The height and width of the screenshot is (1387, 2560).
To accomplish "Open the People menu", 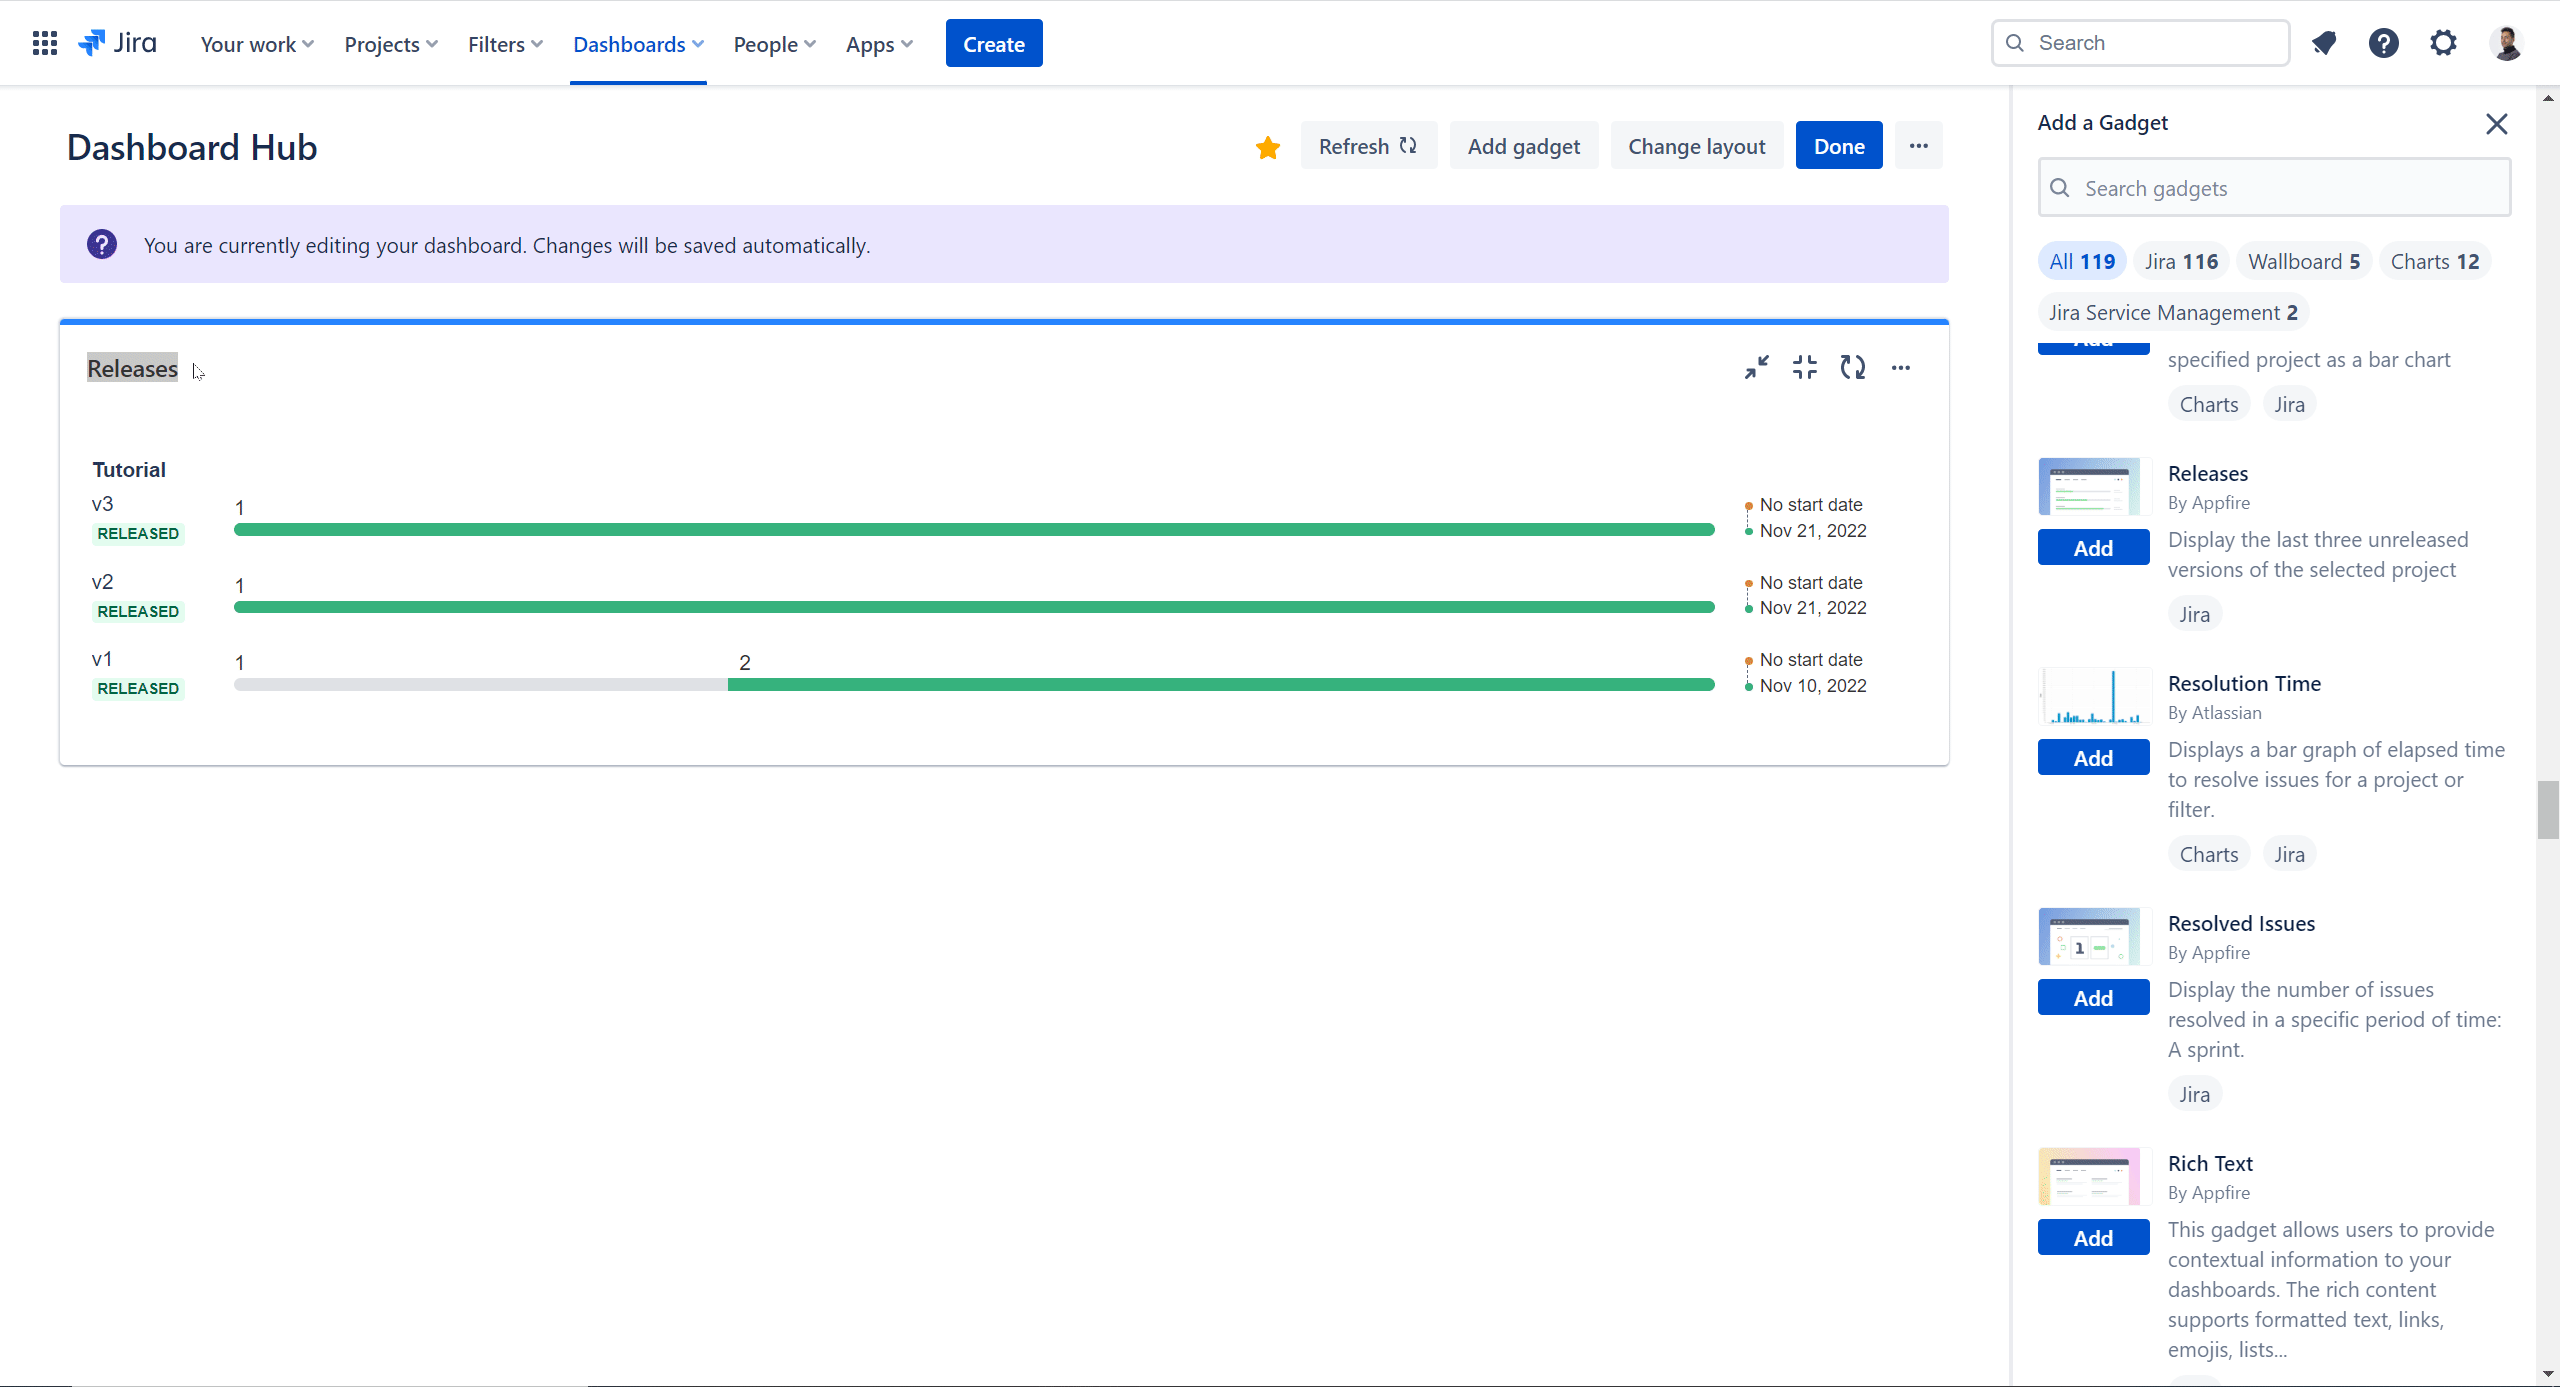I will click(774, 45).
